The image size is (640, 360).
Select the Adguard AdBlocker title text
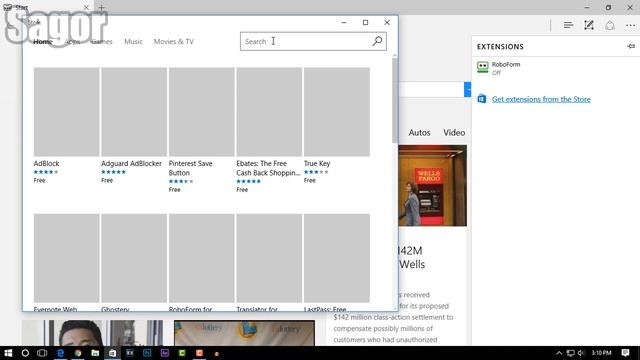131,163
